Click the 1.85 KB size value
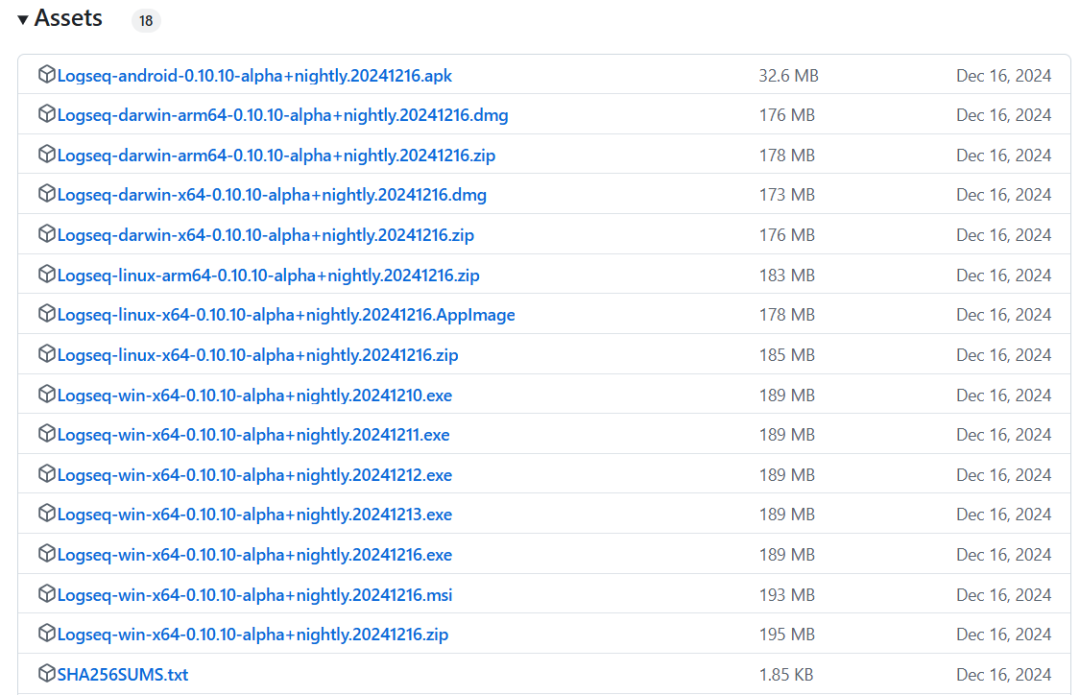Screen dimensions: 1080x695 [786, 674]
